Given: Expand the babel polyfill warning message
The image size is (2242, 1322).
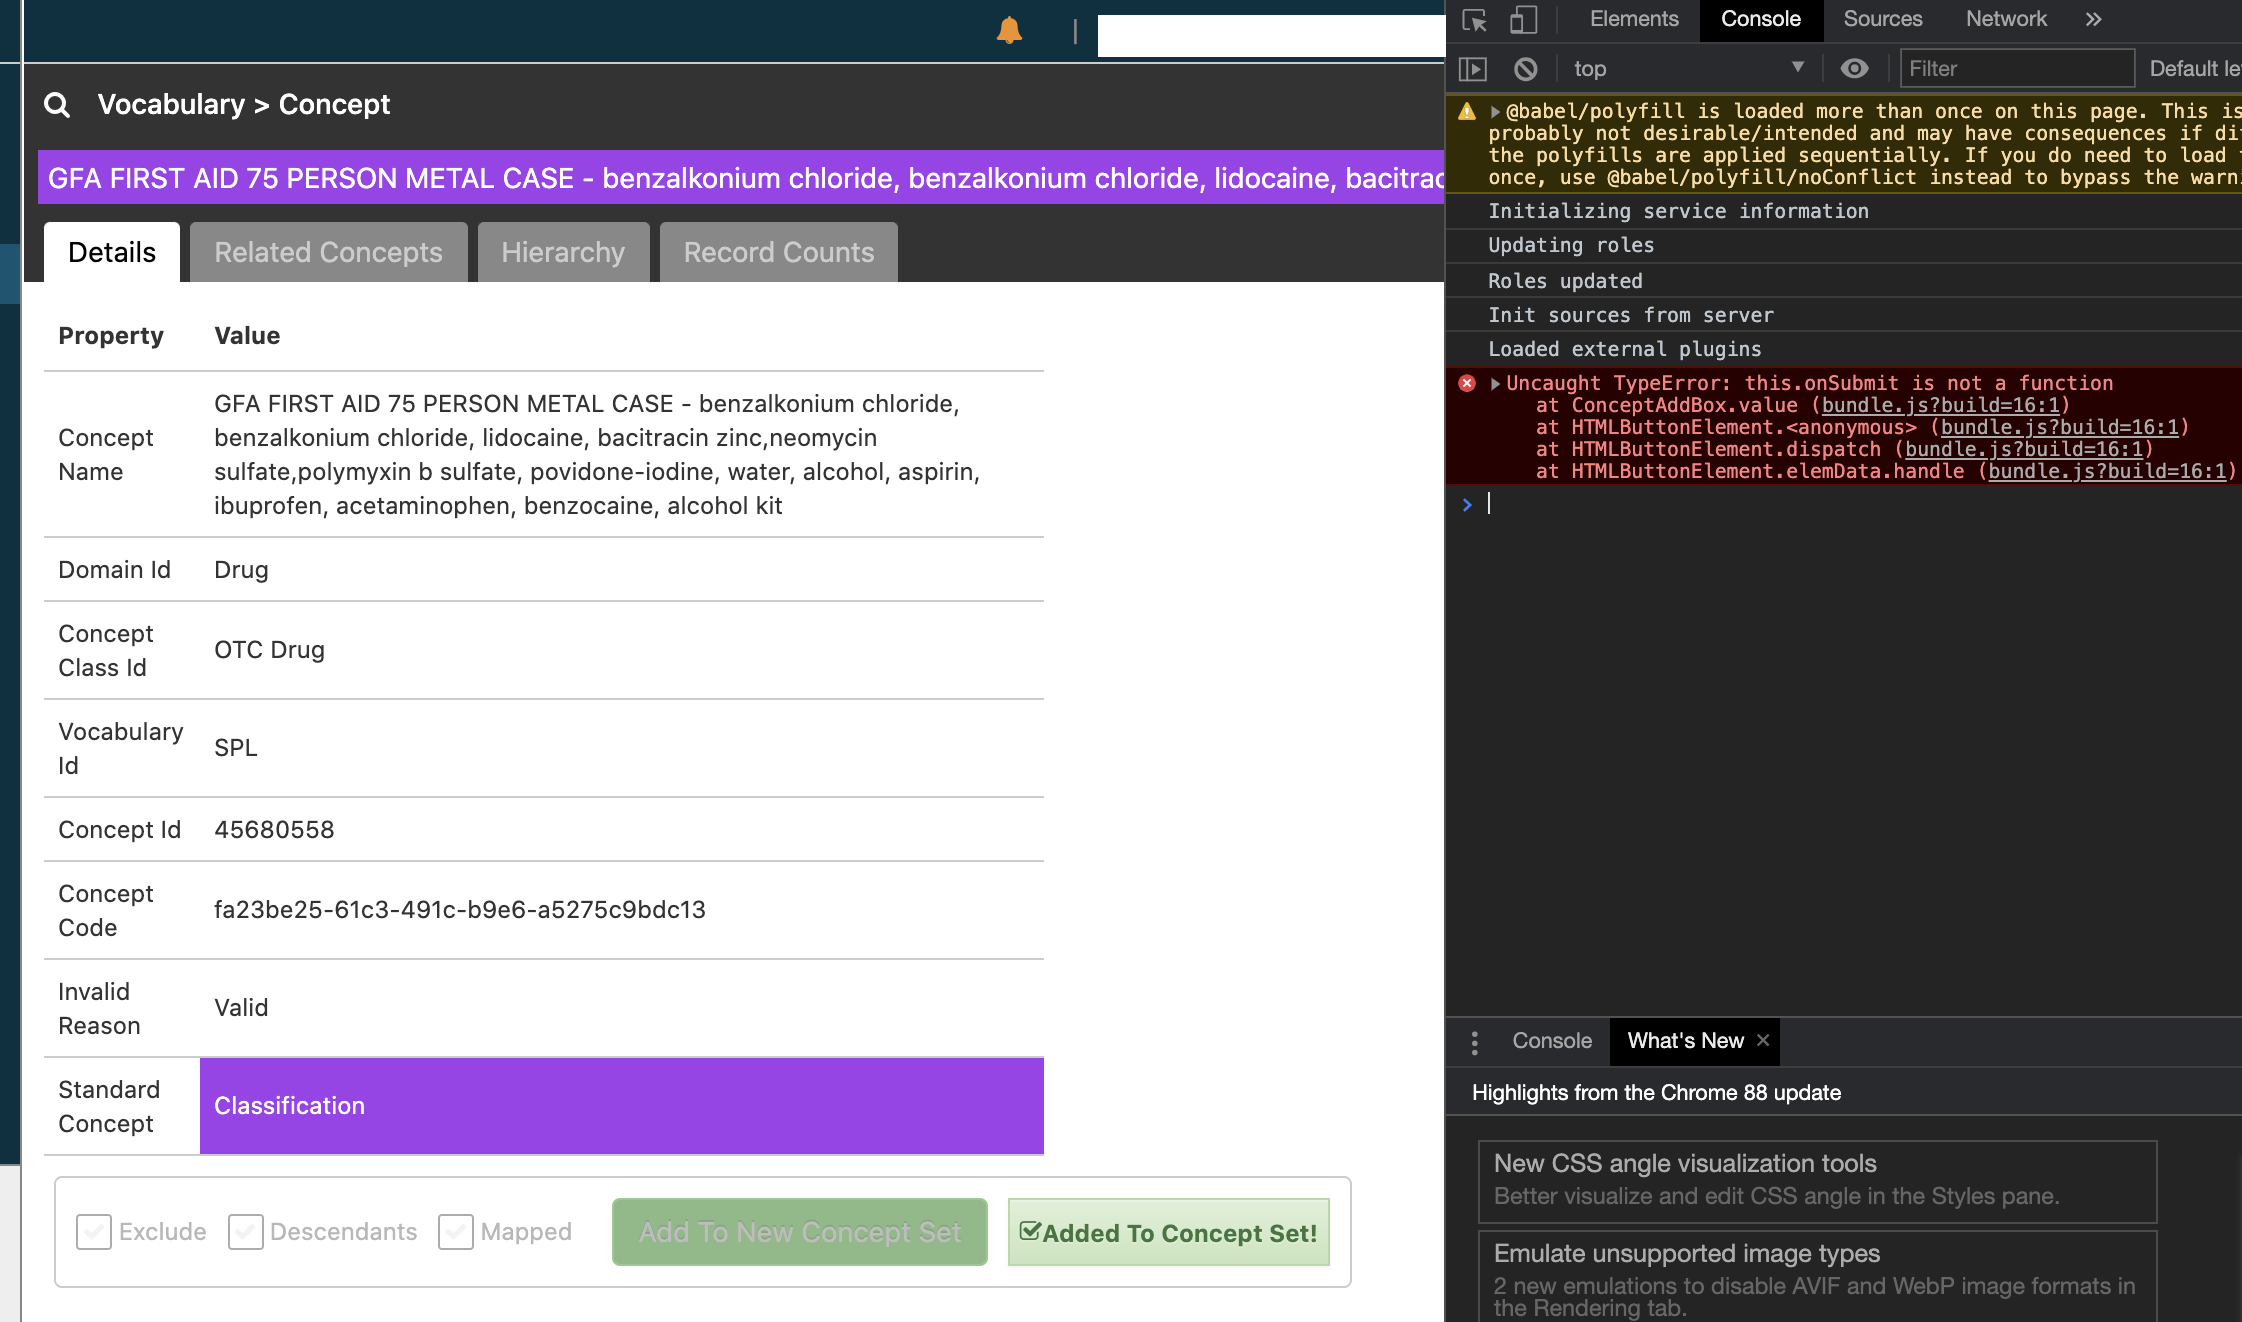Looking at the screenshot, I should pos(1494,110).
